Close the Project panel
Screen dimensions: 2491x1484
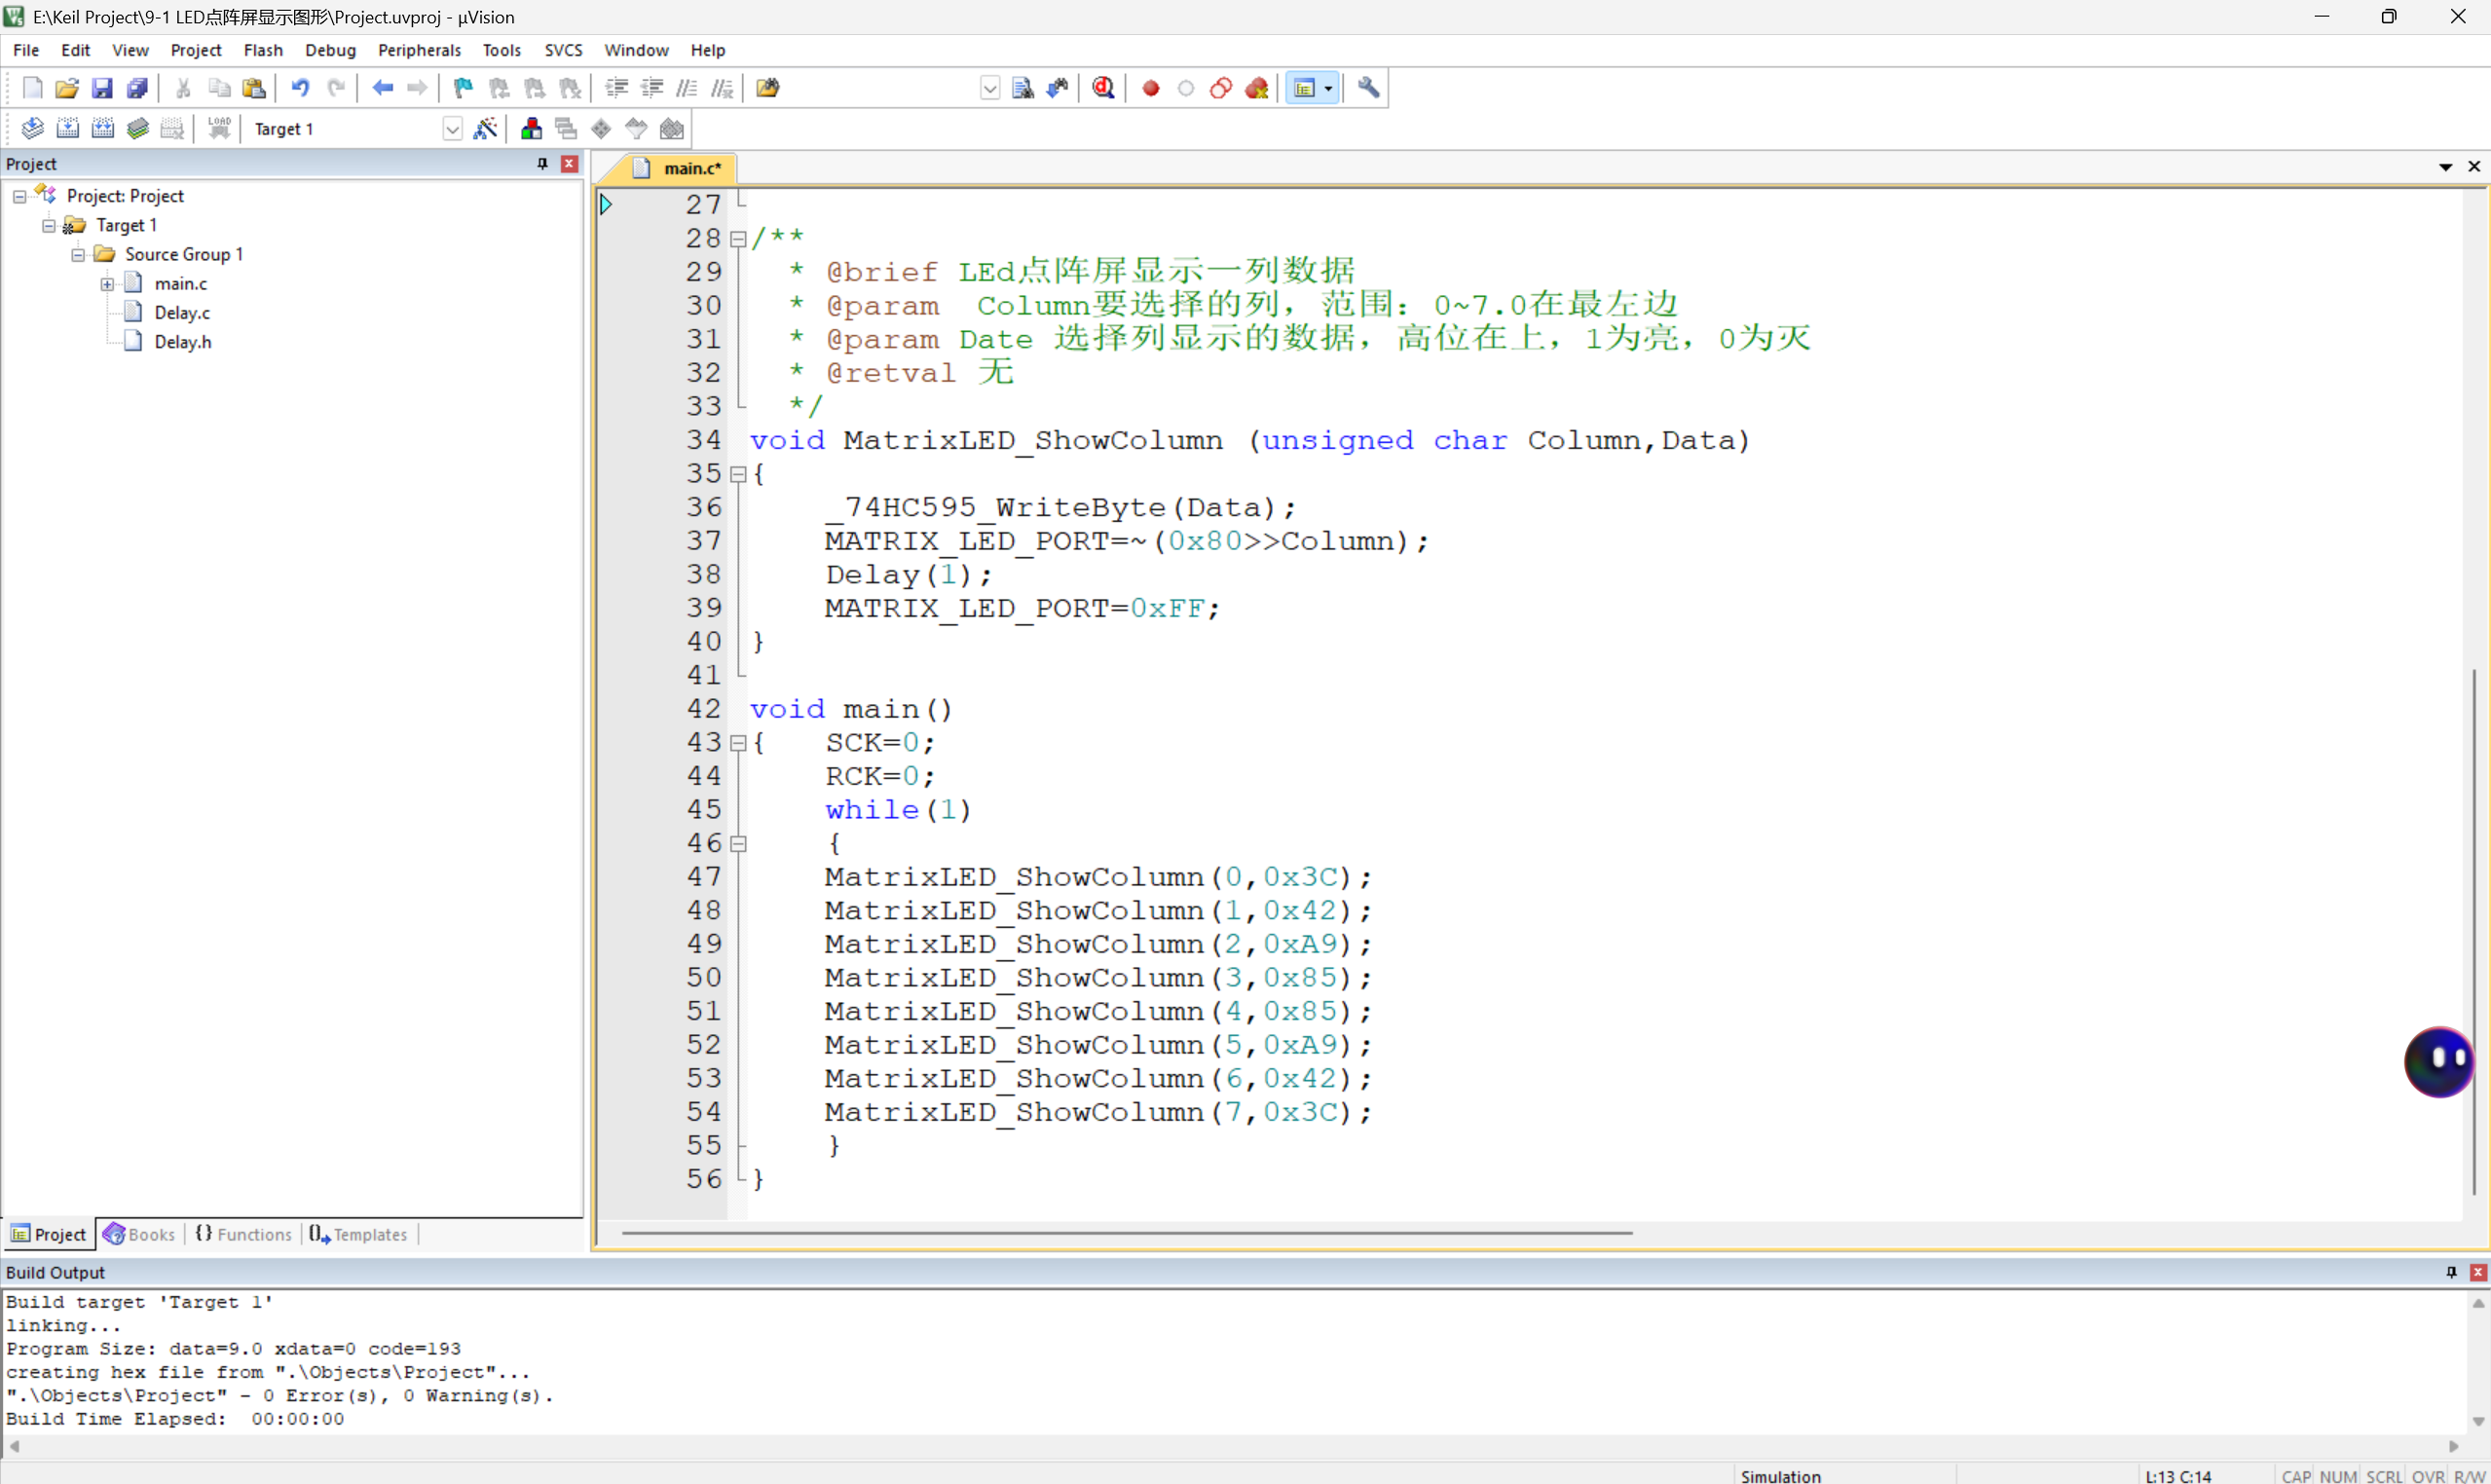[569, 163]
